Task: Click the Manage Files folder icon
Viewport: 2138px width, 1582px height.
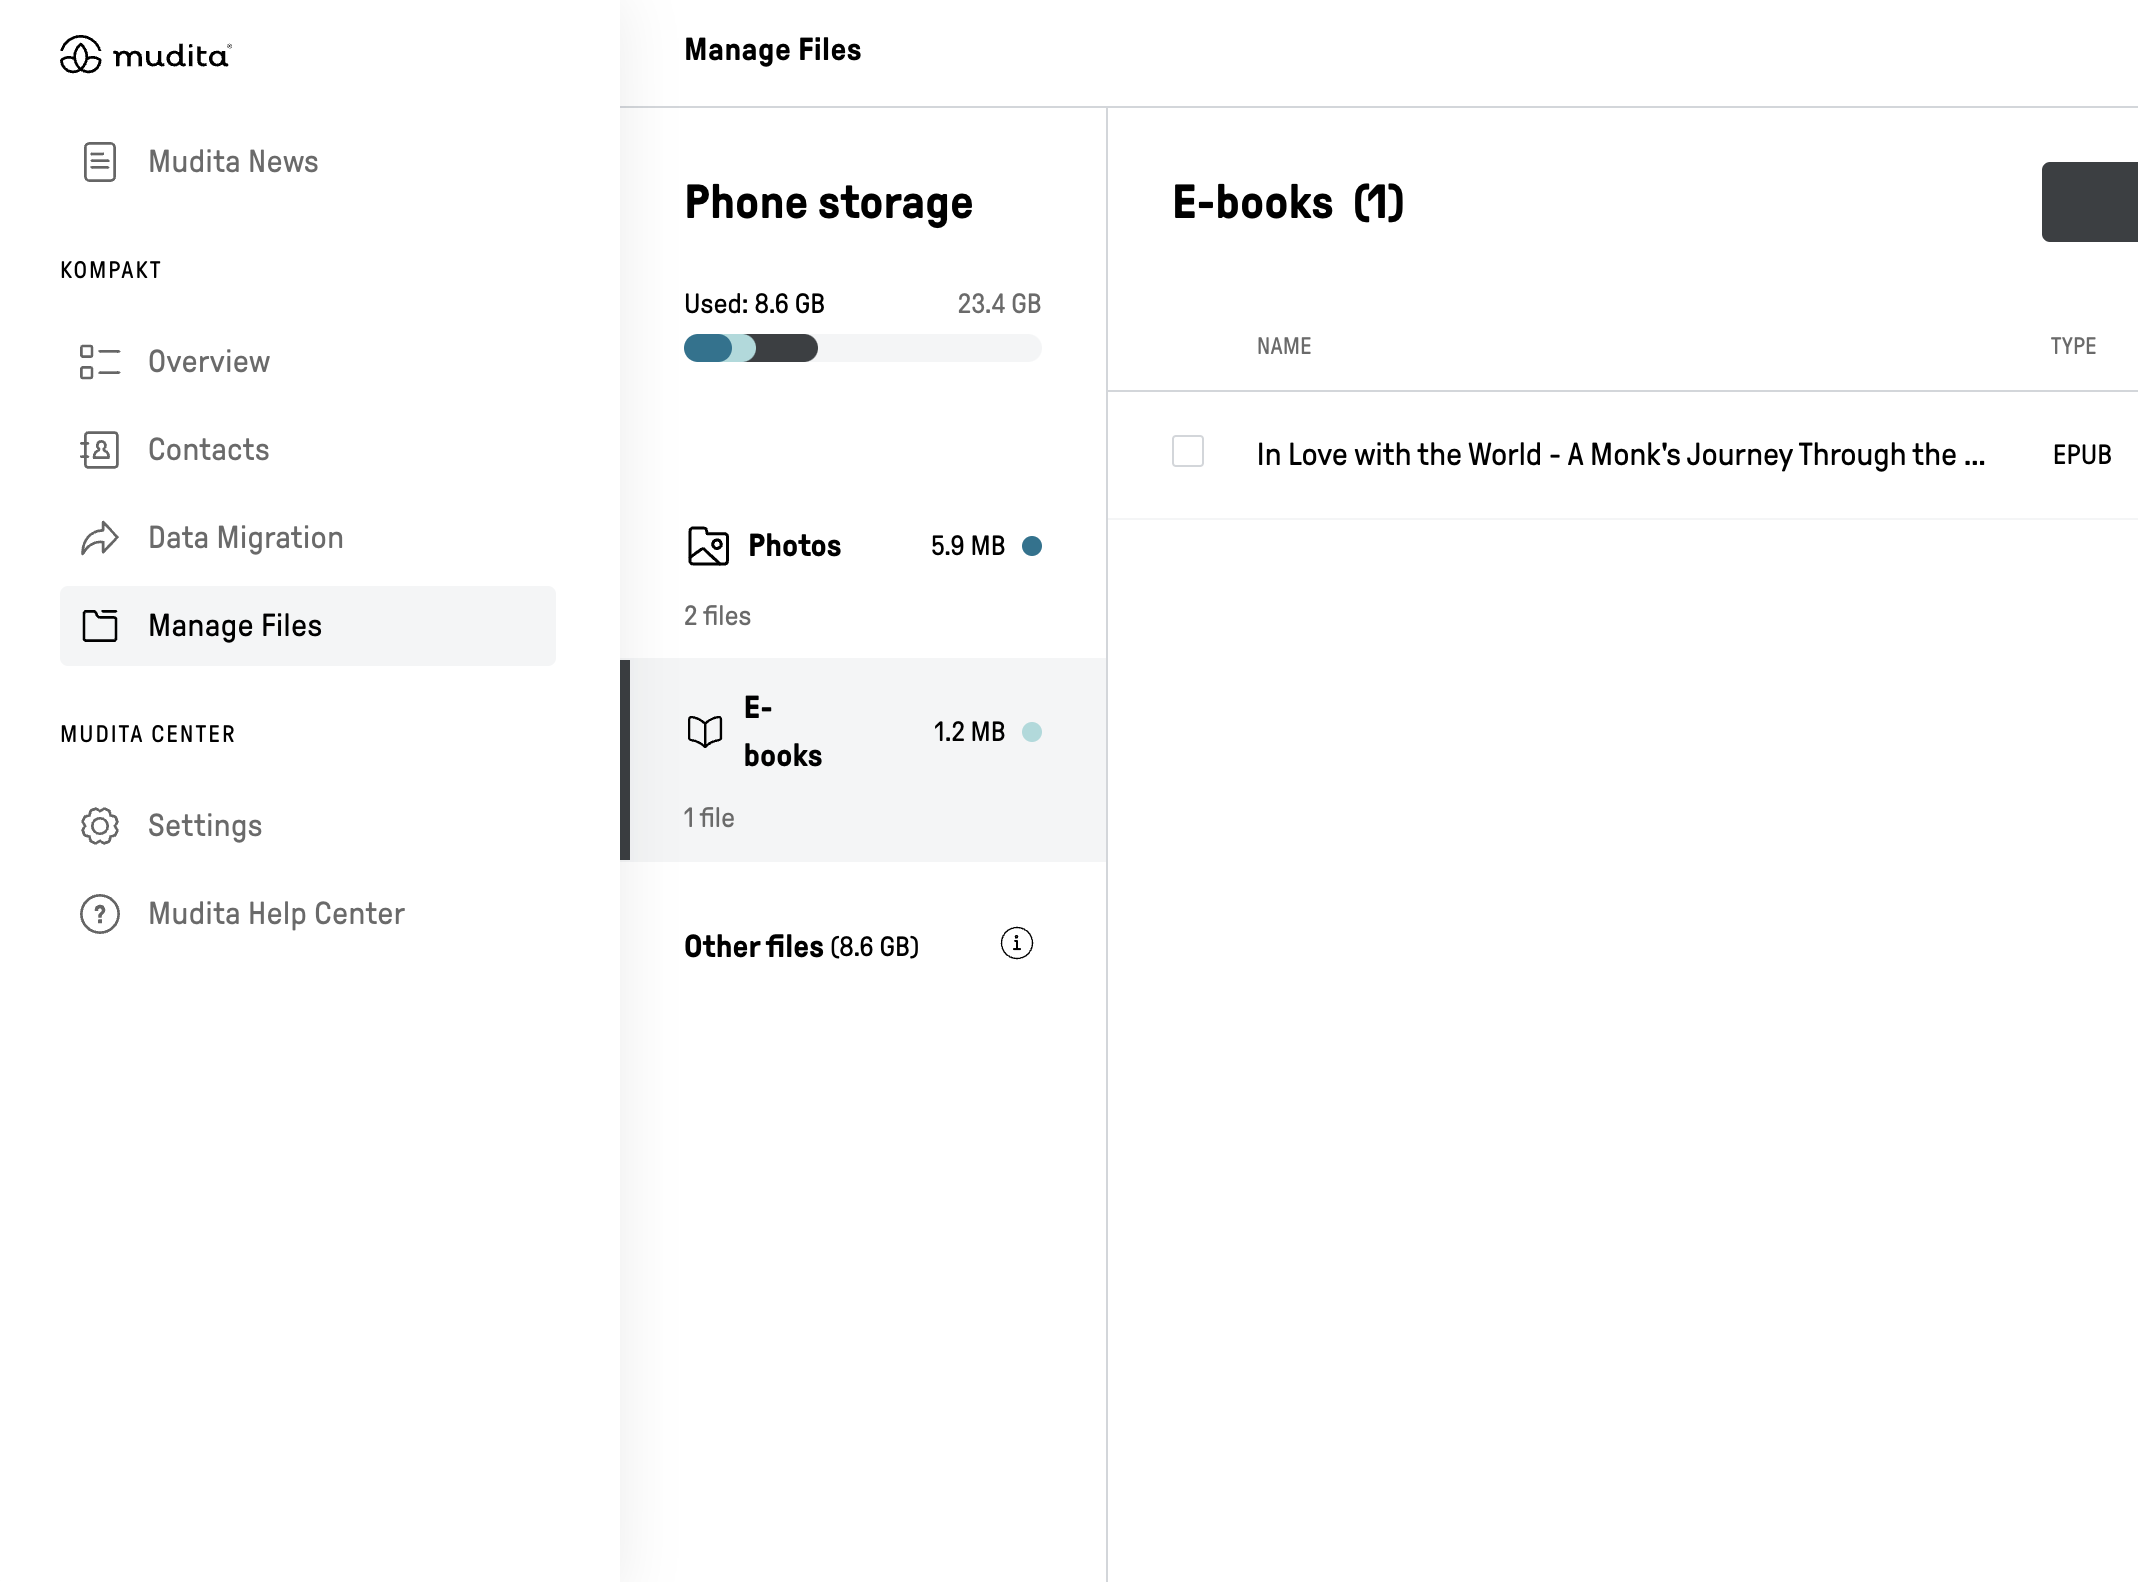Action: [100, 626]
